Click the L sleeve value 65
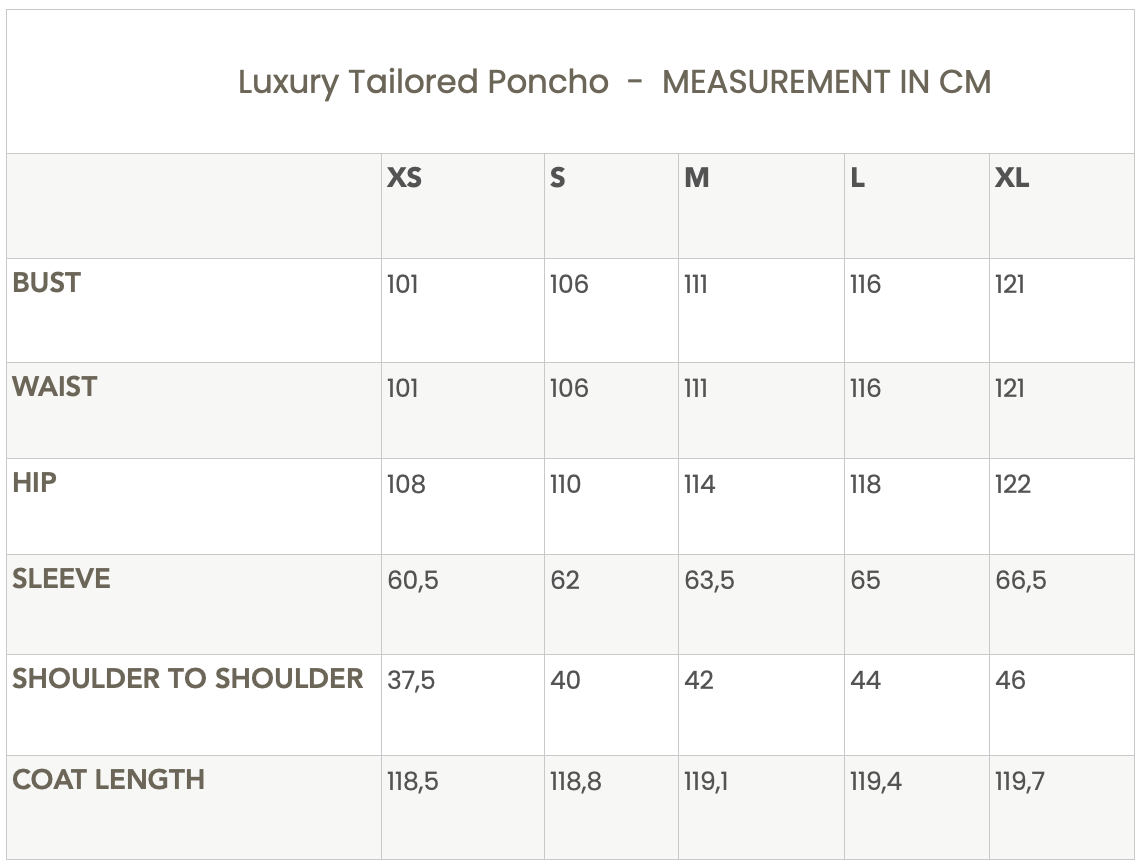Viewport: 1142px width, 864px height. [x=865, y=581]
